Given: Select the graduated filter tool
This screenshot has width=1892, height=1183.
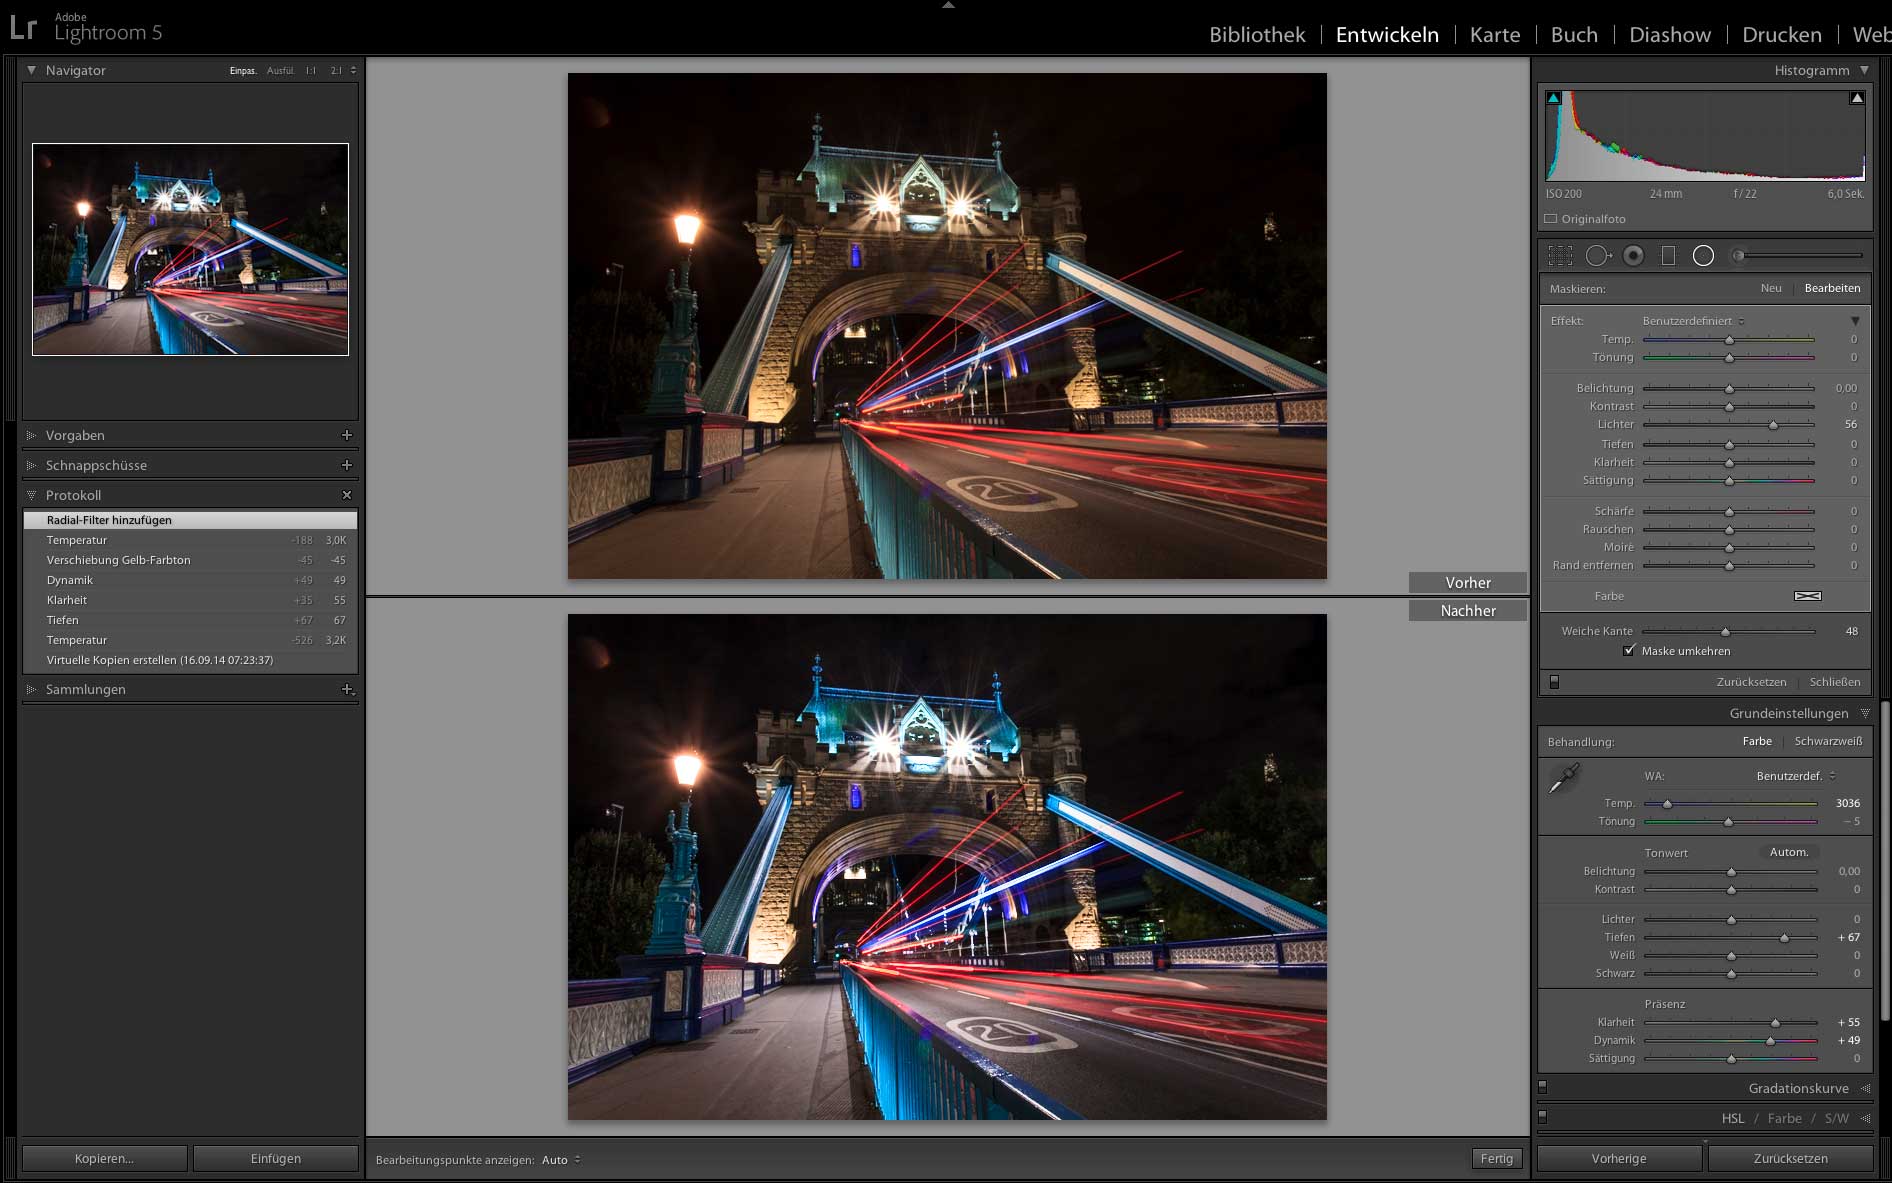Looking at the screenshot, I should coord(1668,256).
